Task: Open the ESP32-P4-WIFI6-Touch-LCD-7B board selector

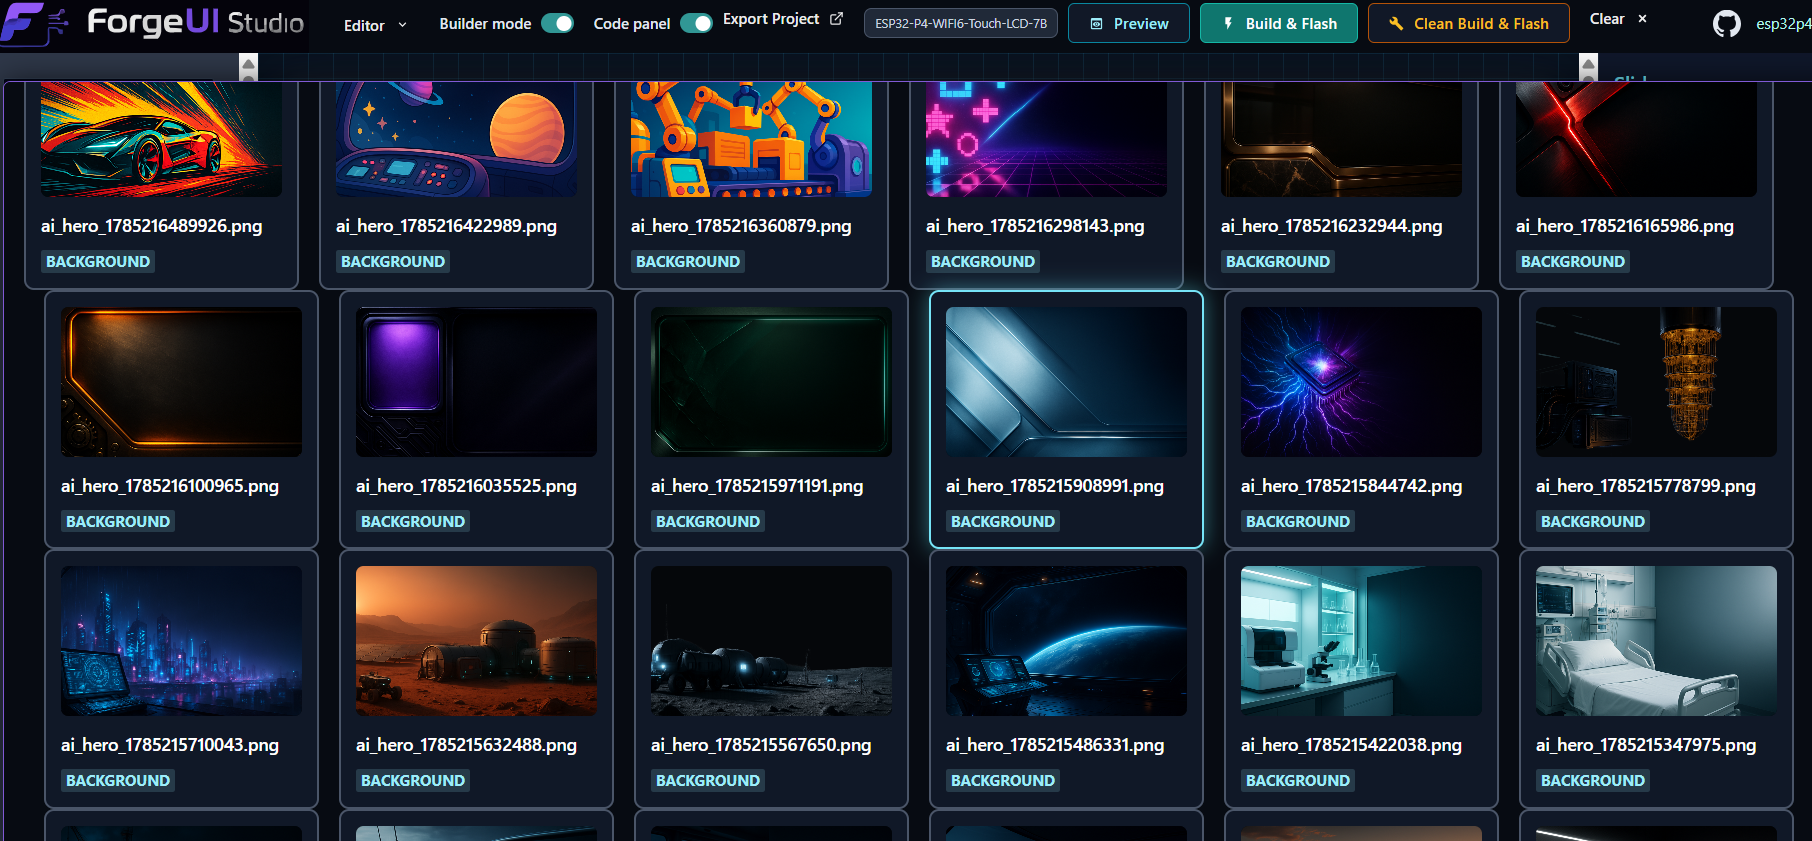Action: coord(961,23)
